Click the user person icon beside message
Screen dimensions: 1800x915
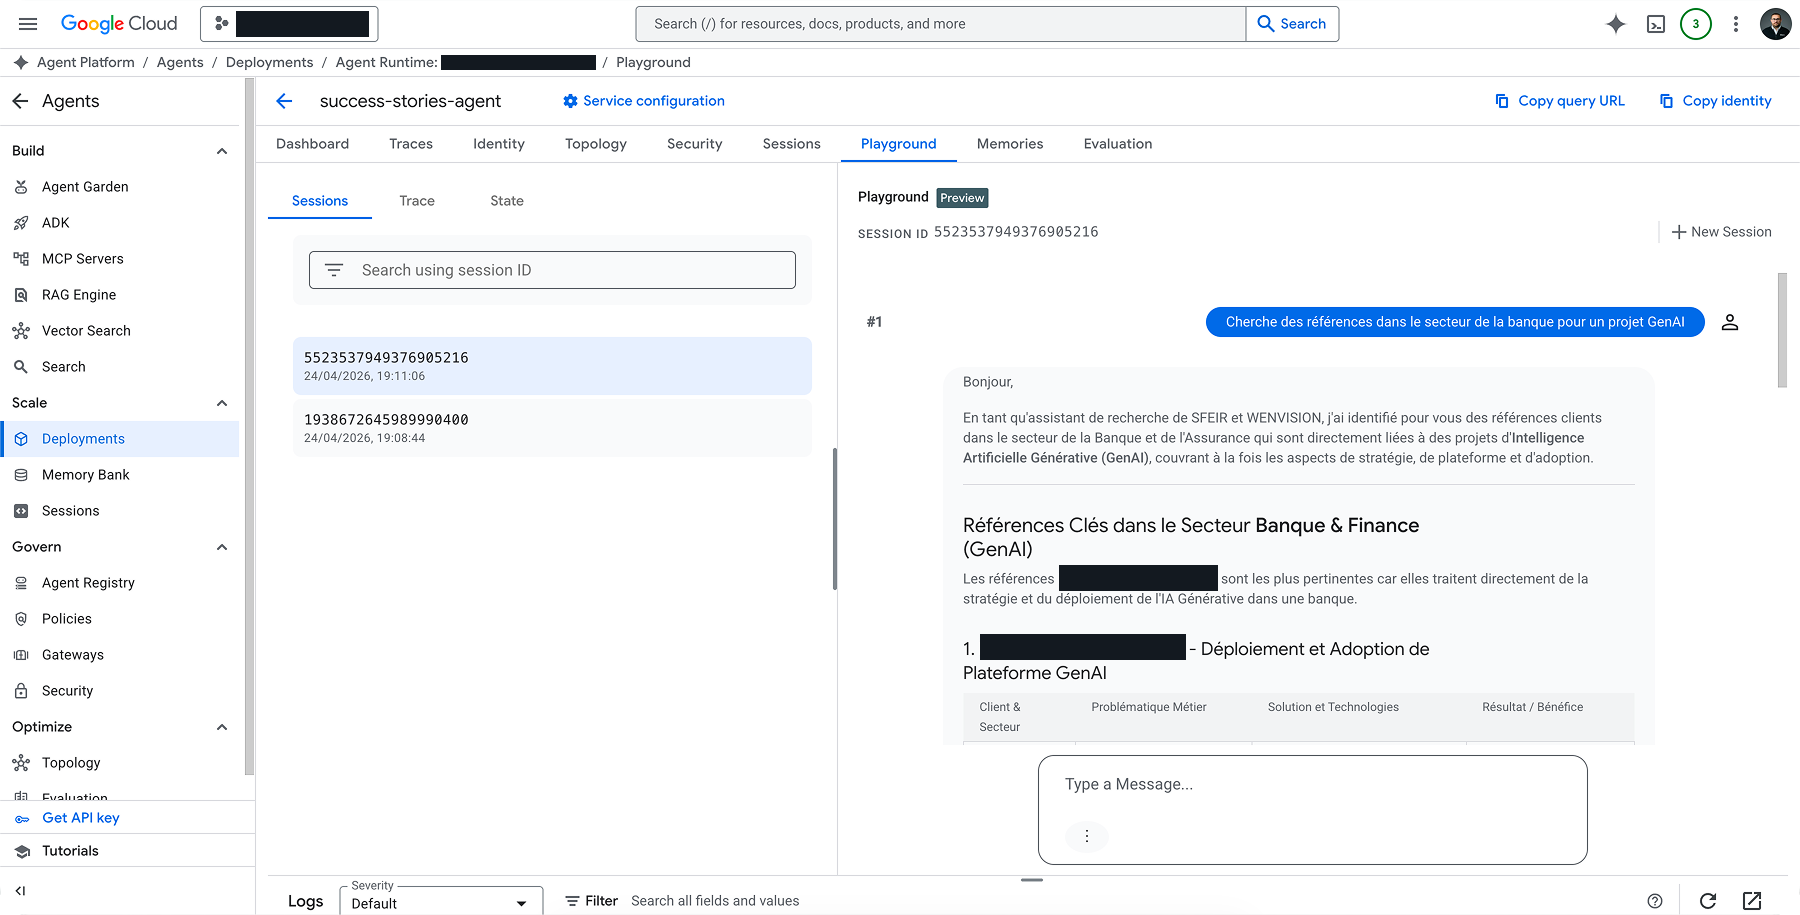coord(1730,322)
